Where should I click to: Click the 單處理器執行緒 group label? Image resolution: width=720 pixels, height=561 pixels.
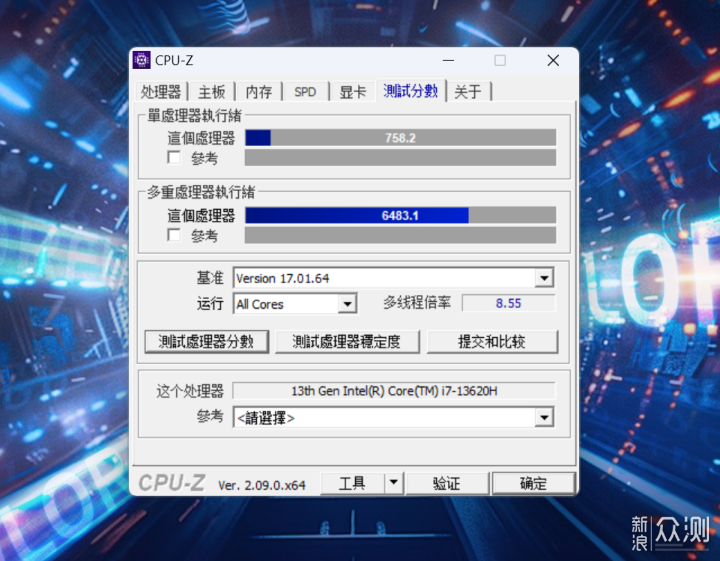coord(194,116)
